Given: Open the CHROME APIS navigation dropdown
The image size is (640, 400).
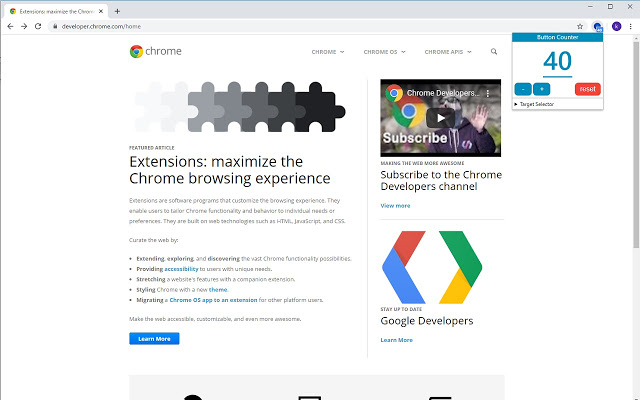Looking at the screenshot, I should pyautogui.click(x=448, y=52).
